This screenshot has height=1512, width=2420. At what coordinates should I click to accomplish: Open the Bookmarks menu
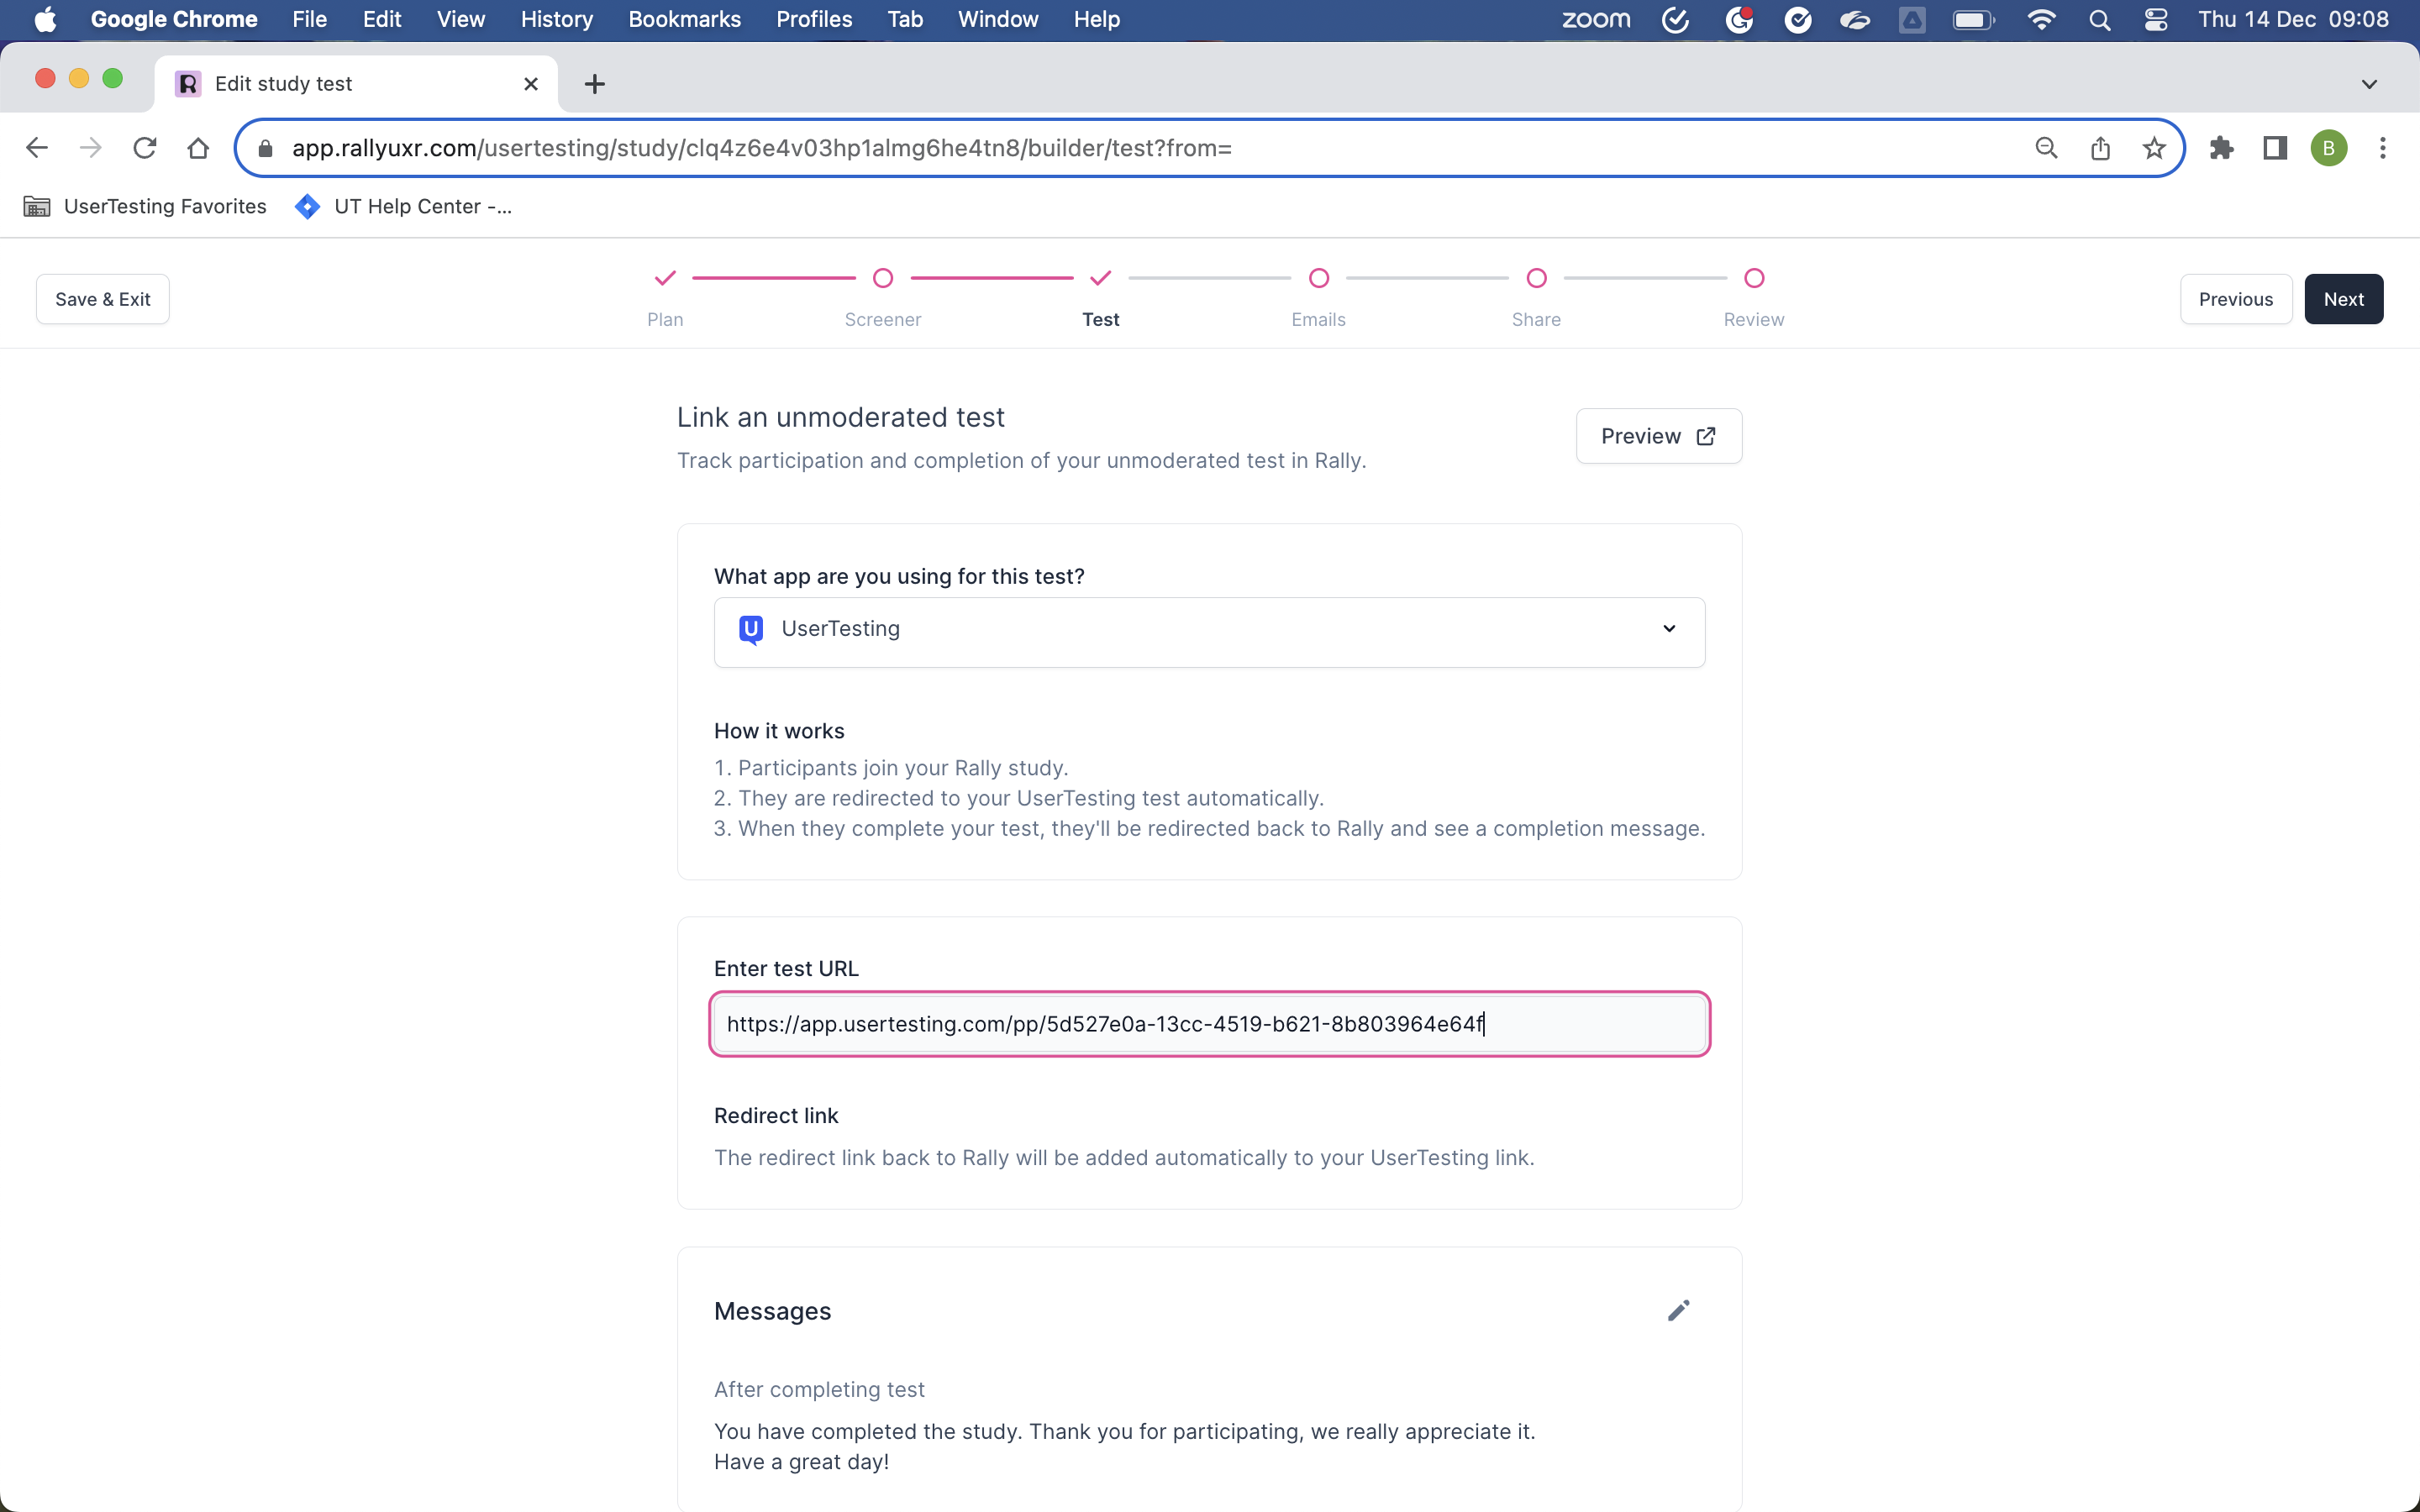pos(684,19)
